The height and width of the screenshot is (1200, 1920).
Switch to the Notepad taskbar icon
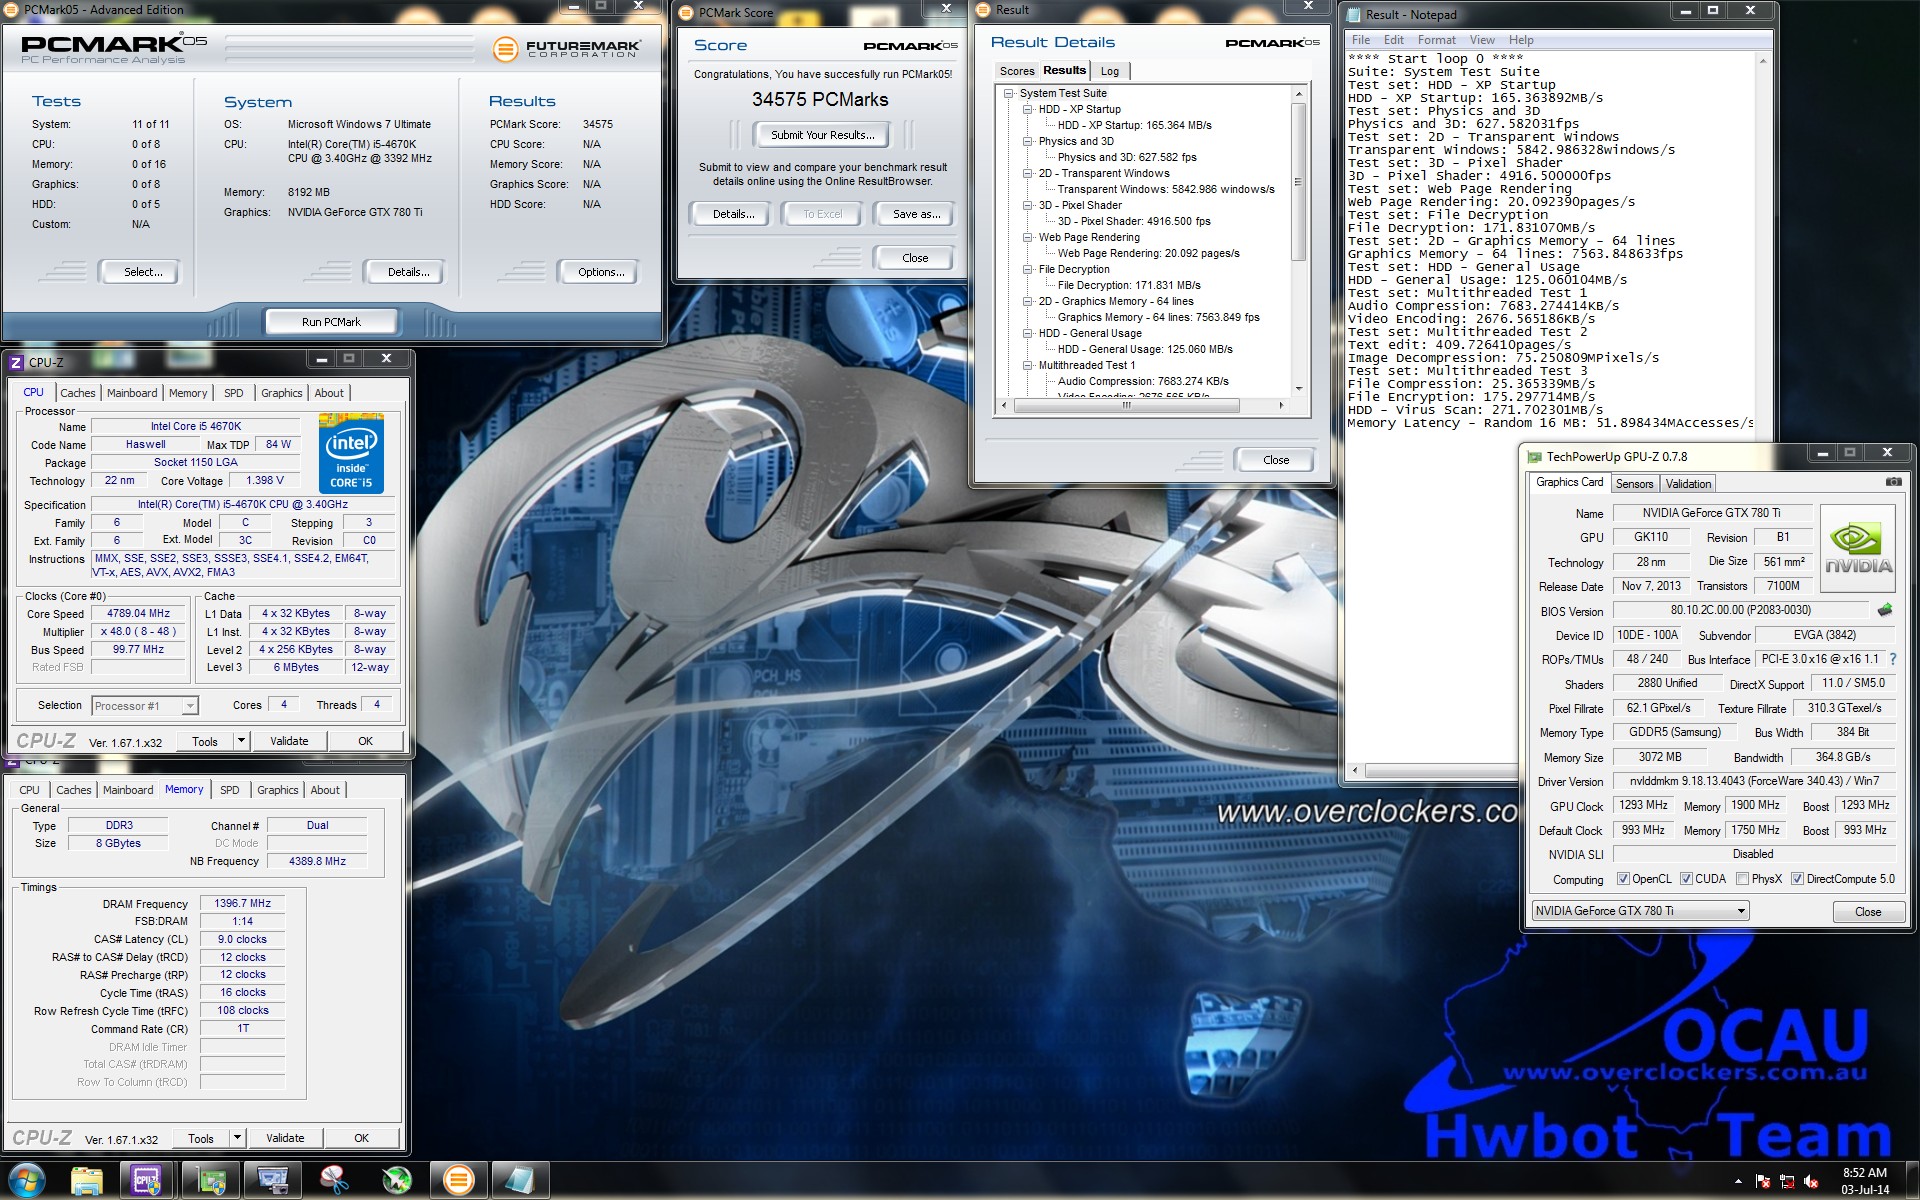point(520,1180)
